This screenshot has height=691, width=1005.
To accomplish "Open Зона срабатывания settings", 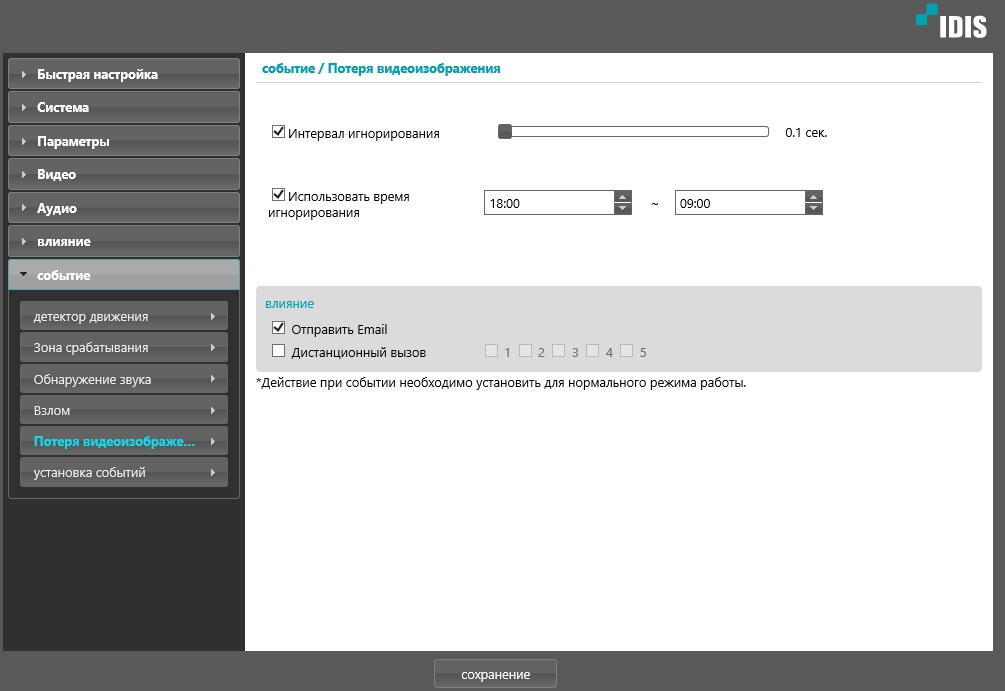I will 124,347.
